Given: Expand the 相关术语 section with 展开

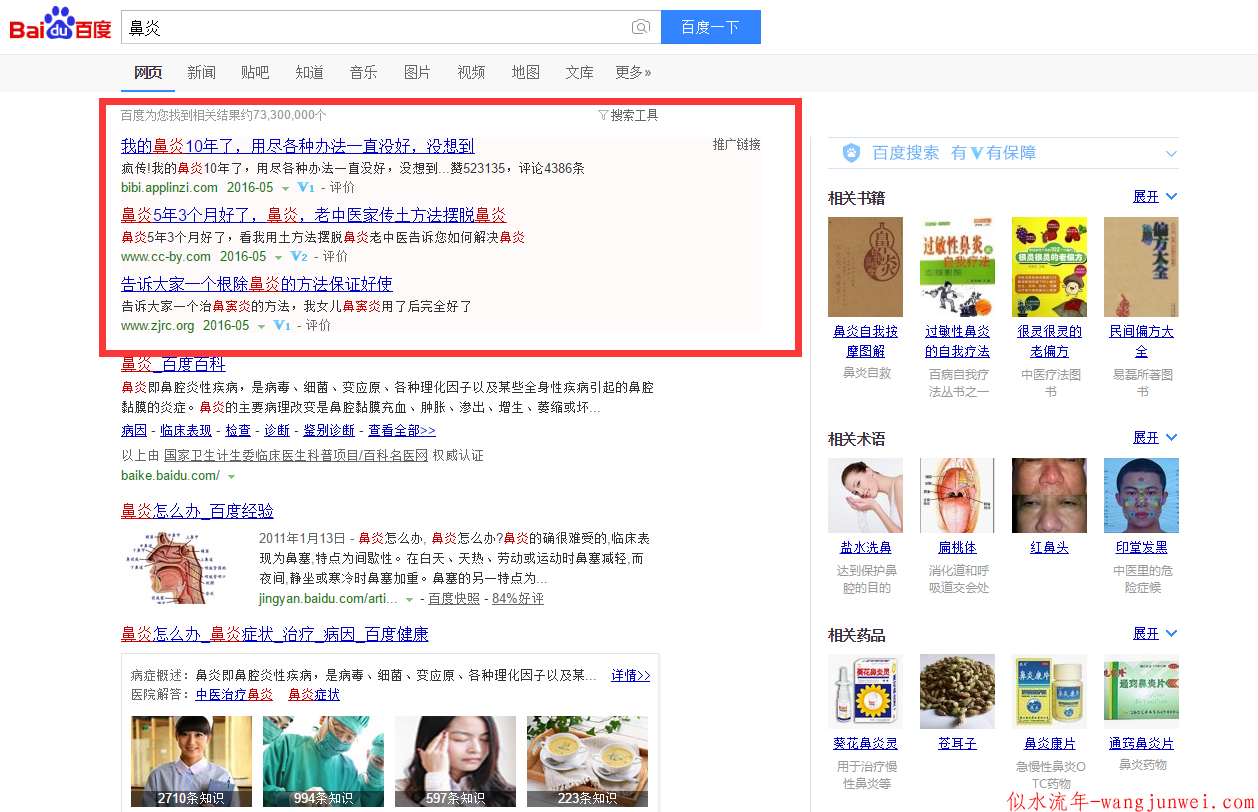Looking at the screenshot, I should [x=1155, y=438].
